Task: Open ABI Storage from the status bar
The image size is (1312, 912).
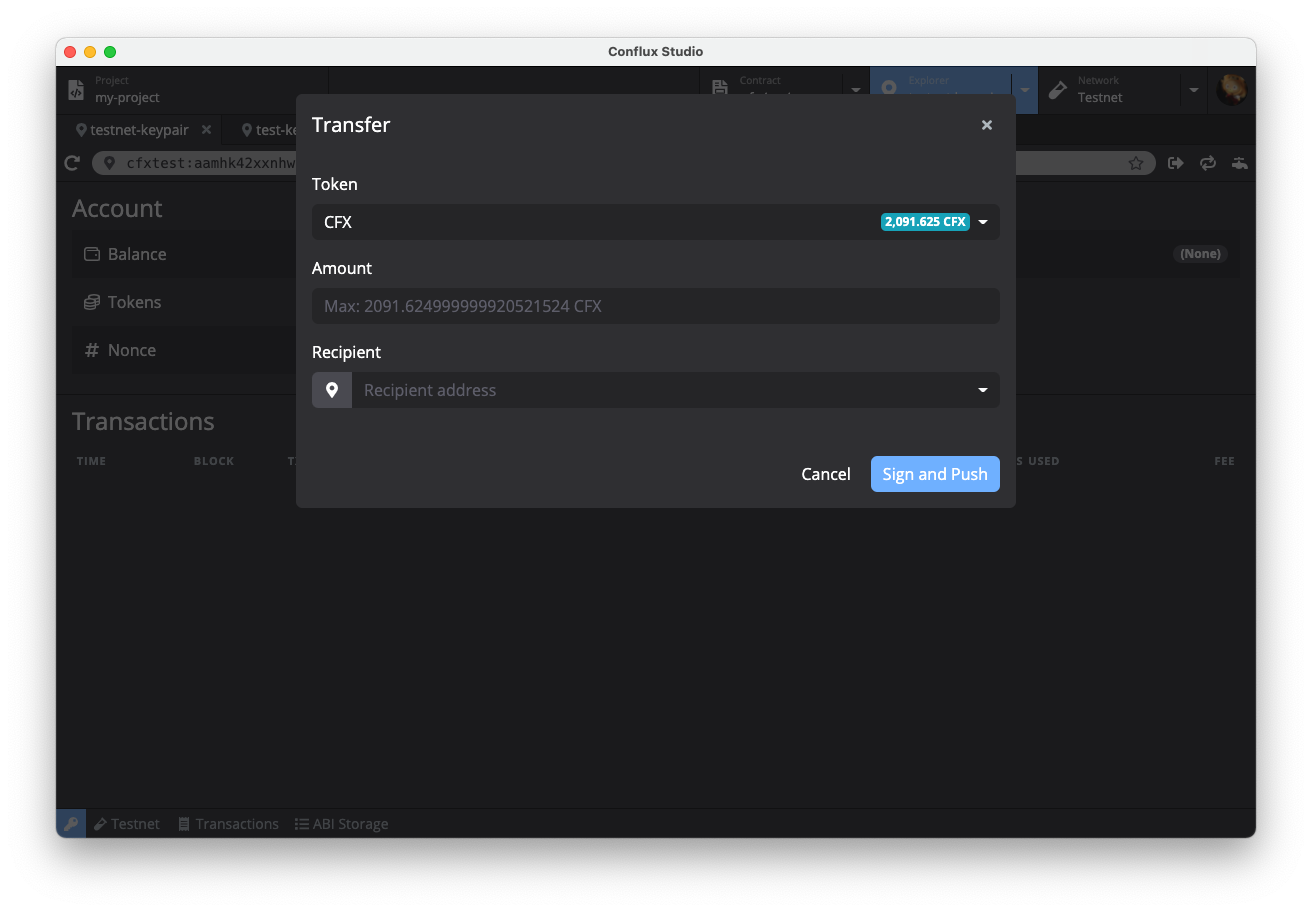Action: [x=341, y=824]
